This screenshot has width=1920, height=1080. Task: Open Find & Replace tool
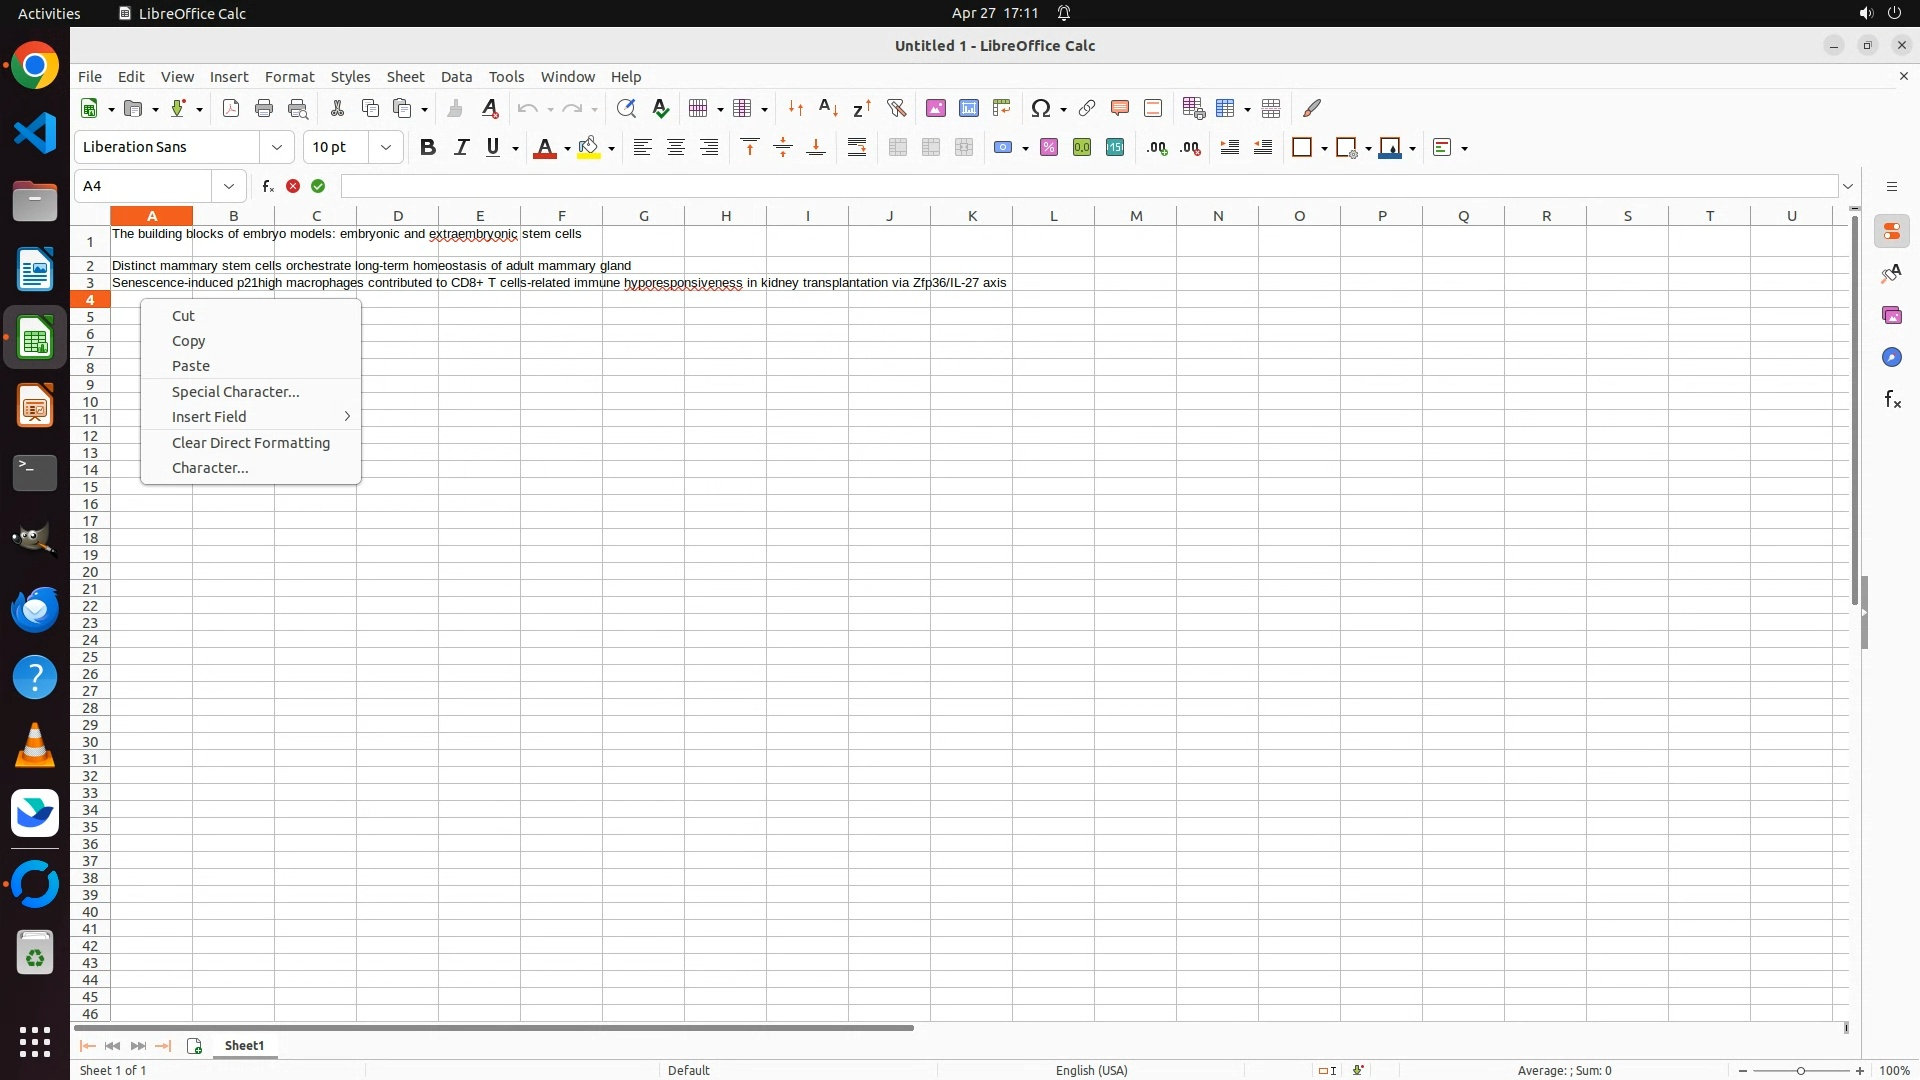click(x=626, y=108)
